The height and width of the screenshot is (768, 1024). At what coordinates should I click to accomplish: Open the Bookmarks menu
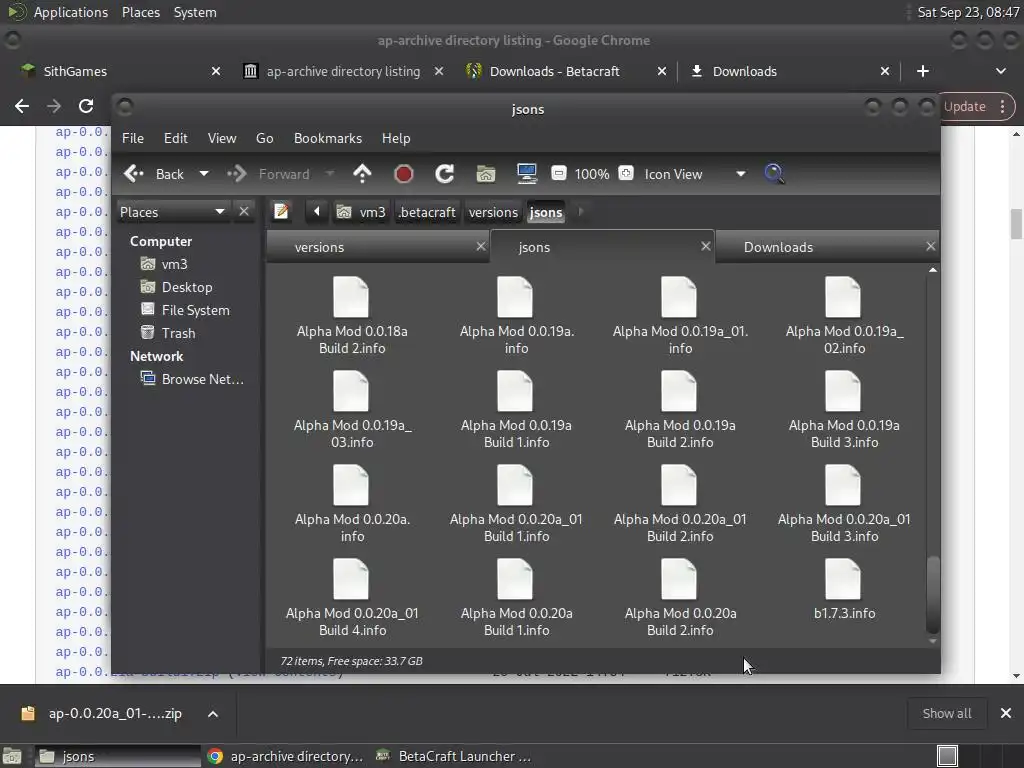328,138
